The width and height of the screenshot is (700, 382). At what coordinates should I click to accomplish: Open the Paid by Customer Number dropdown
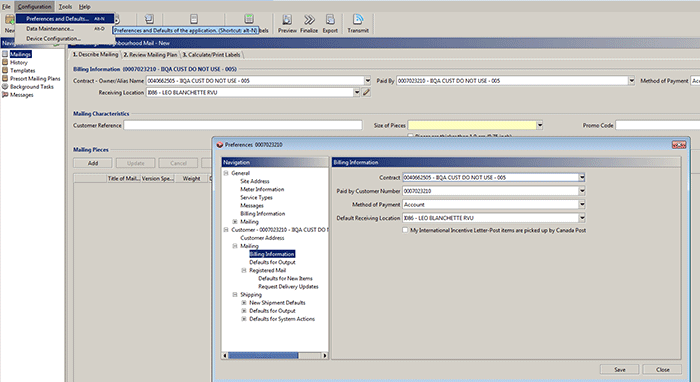point(582,191)
